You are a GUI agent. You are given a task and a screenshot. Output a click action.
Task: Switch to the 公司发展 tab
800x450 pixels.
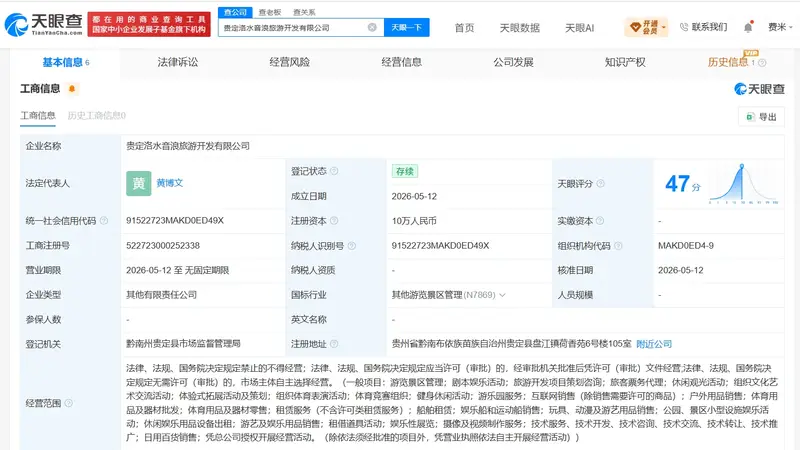point(513,62)
